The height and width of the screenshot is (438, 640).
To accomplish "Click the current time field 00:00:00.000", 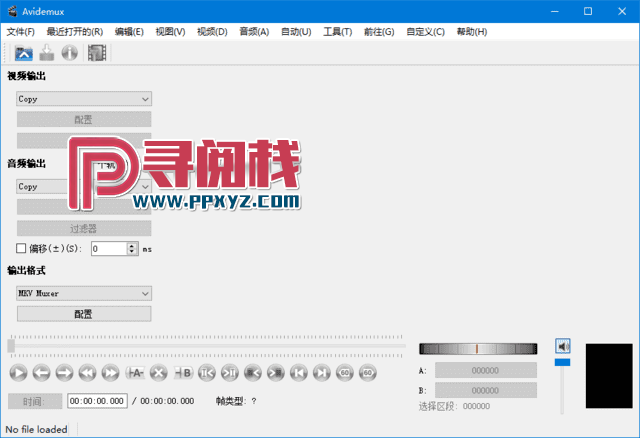I will click(97, 401).
